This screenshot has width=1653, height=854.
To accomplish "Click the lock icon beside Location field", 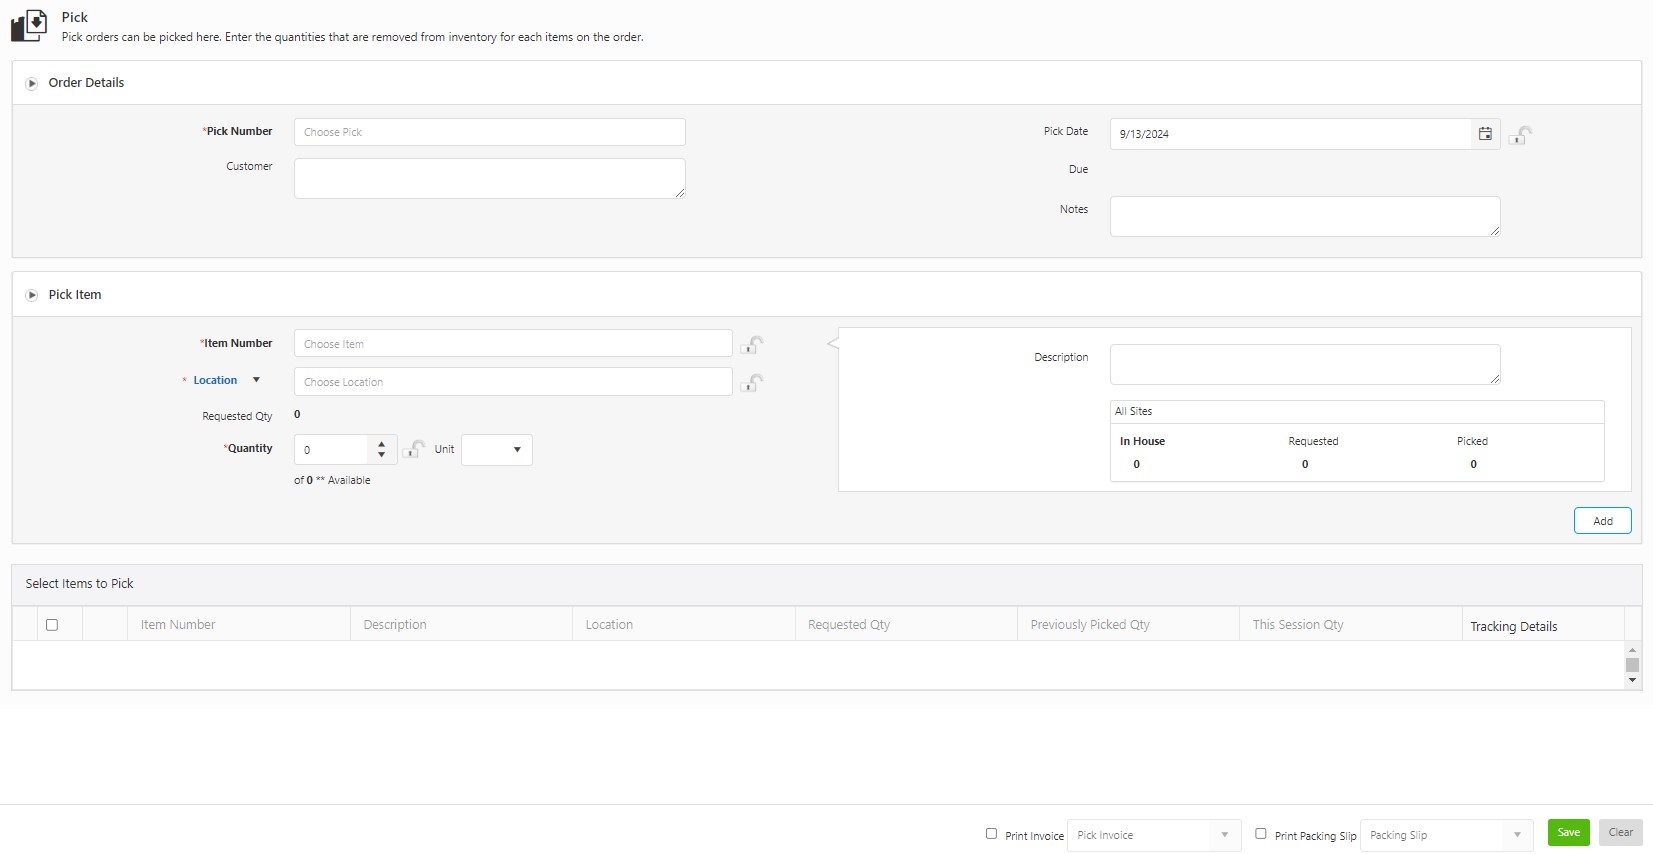I will pyautogui.click(x=752, y=383).
